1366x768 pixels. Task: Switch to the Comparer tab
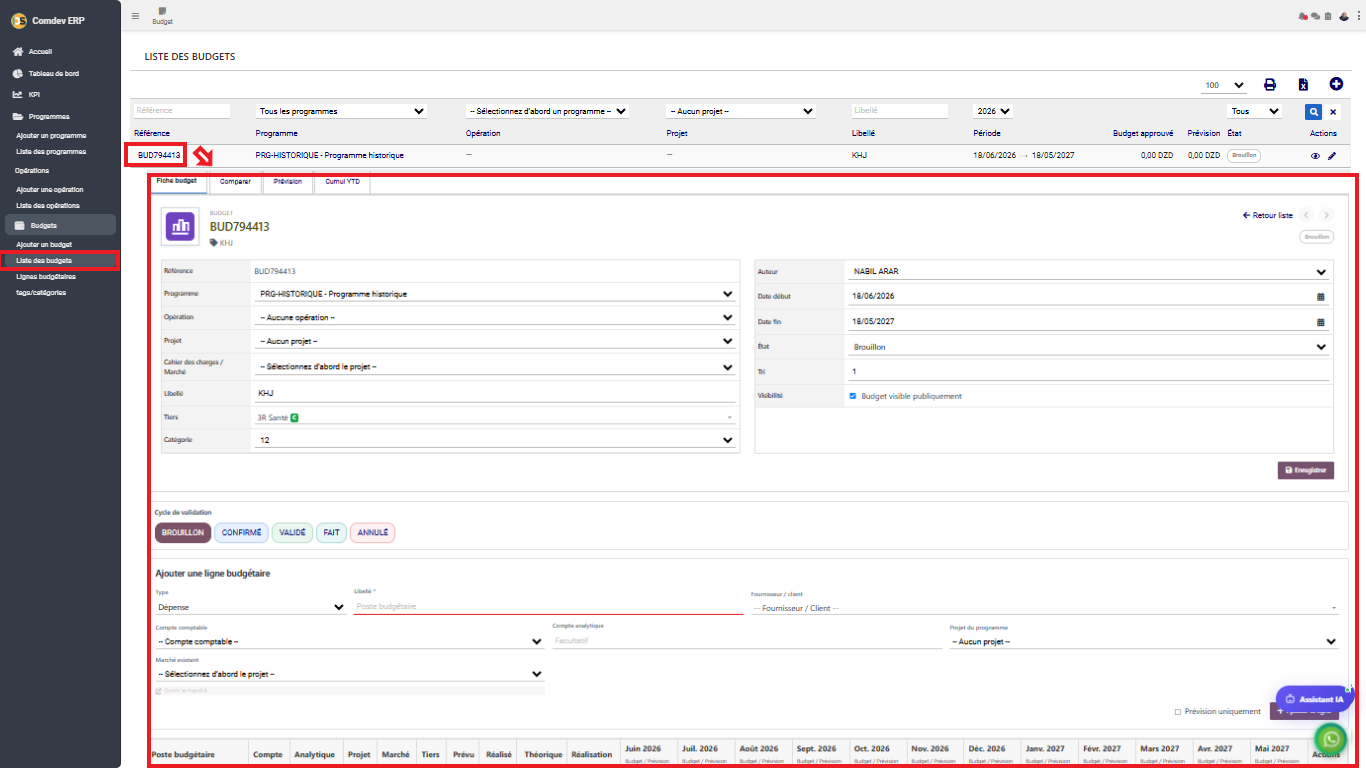(x=235, y=181)
